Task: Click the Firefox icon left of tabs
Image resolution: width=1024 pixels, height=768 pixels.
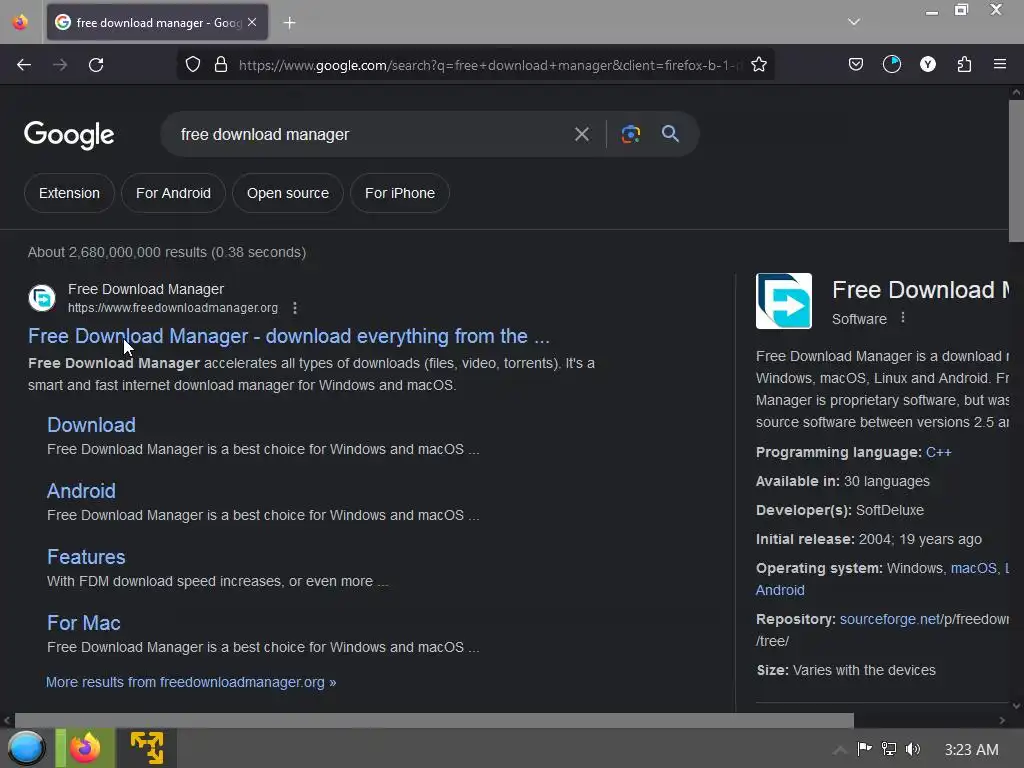Action: click(x=20, y=22)
